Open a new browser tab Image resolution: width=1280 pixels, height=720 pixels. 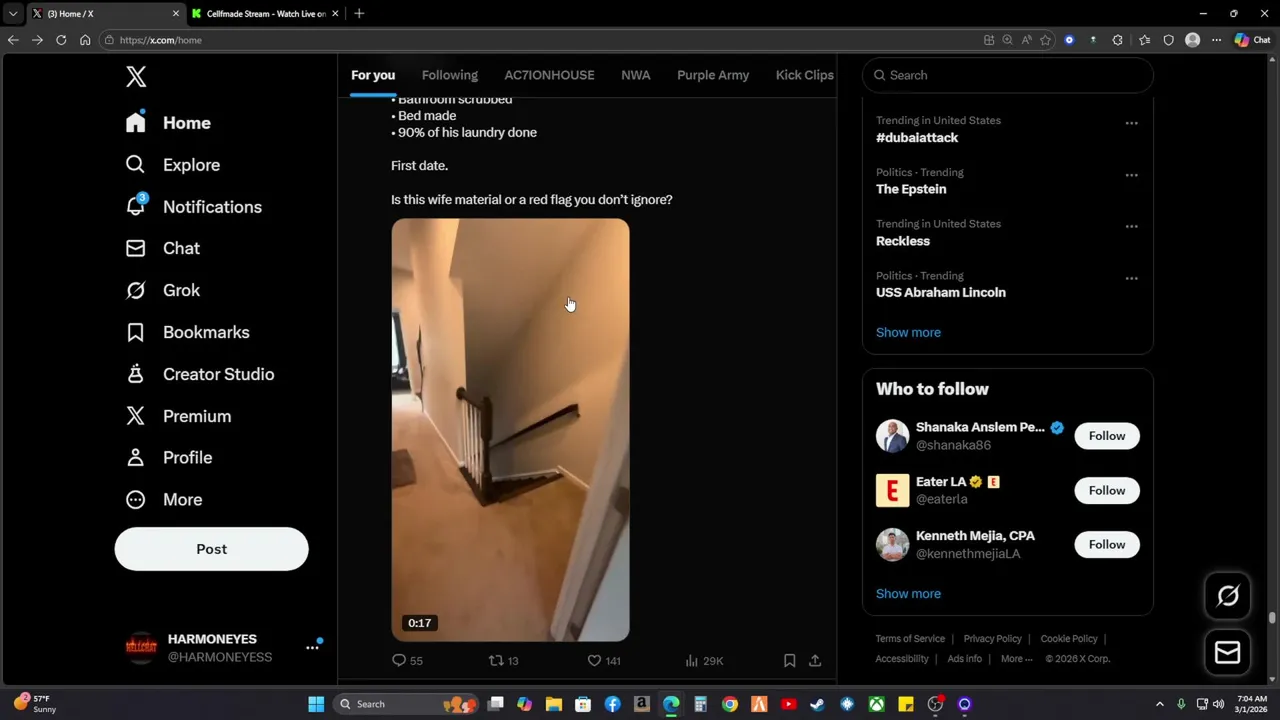click(359, 14)
